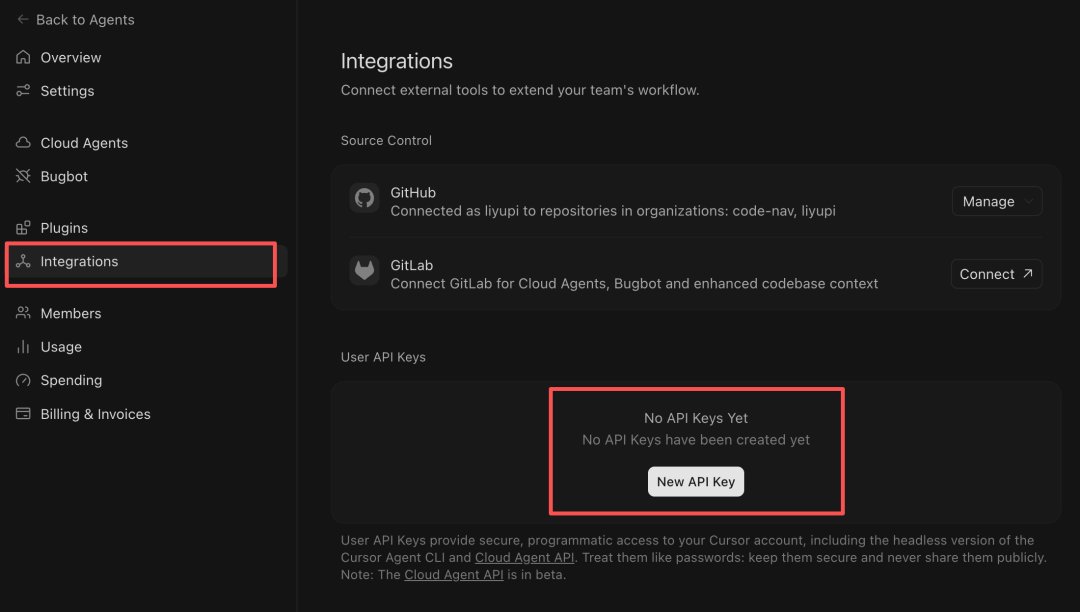
Task: Click the Billing & Invoices card icon
Action: 23,414
